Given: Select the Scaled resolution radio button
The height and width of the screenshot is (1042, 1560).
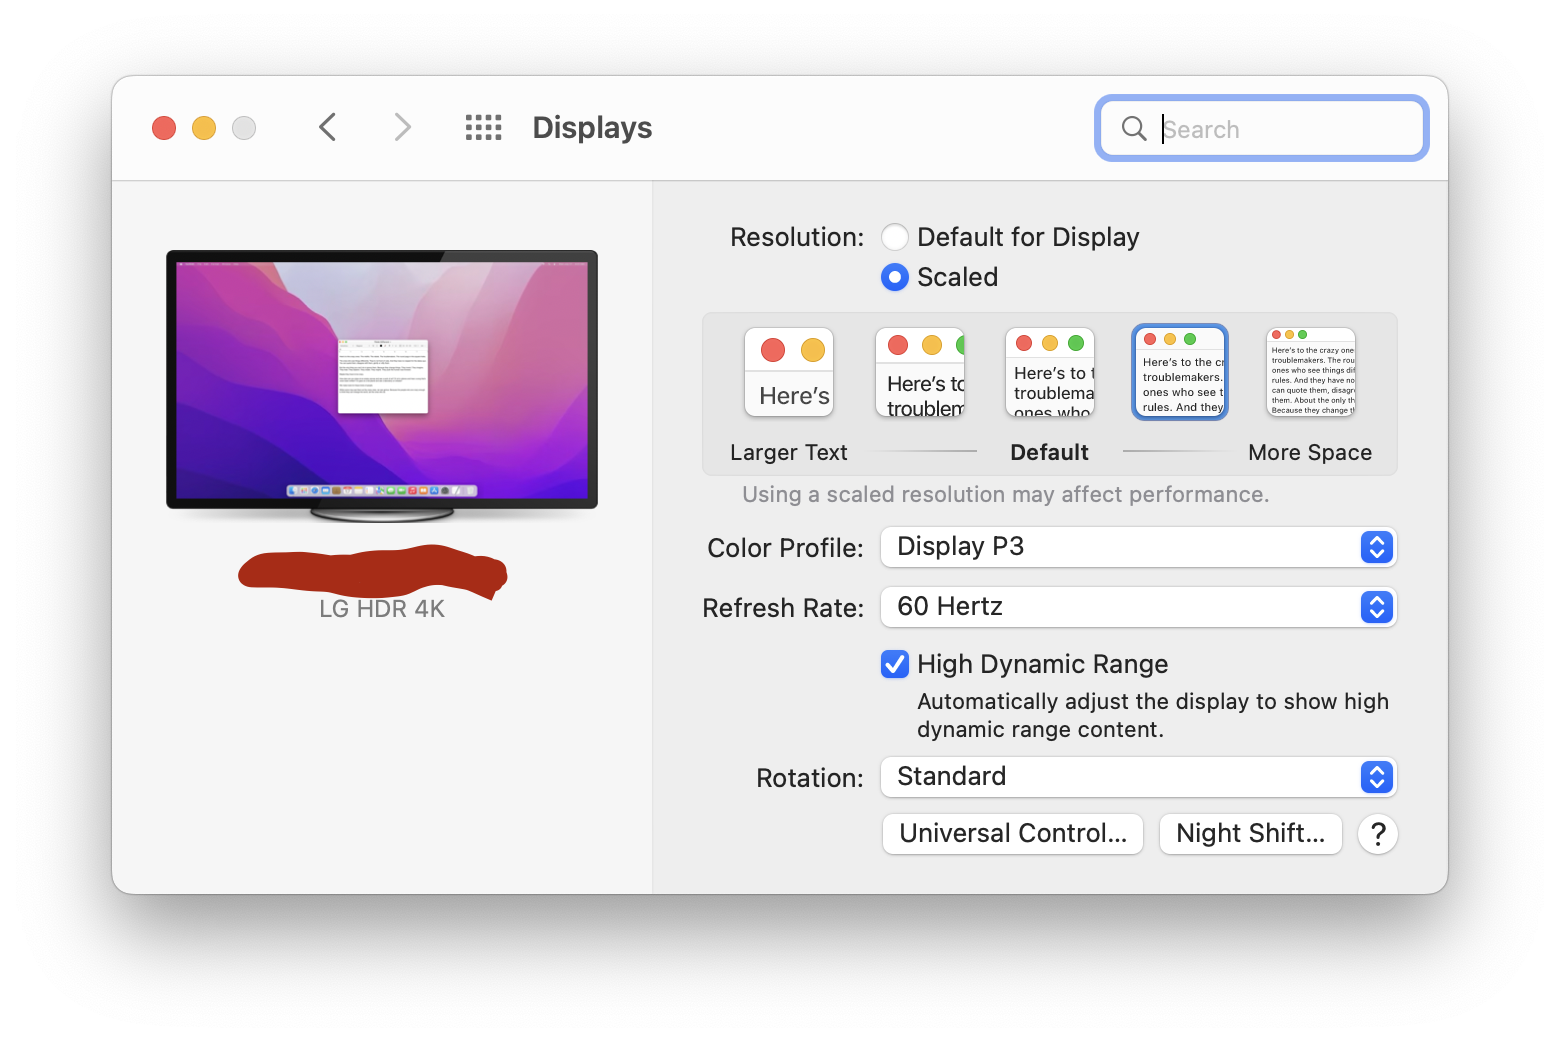Looking at the screenshot, I should click(895, 277).
